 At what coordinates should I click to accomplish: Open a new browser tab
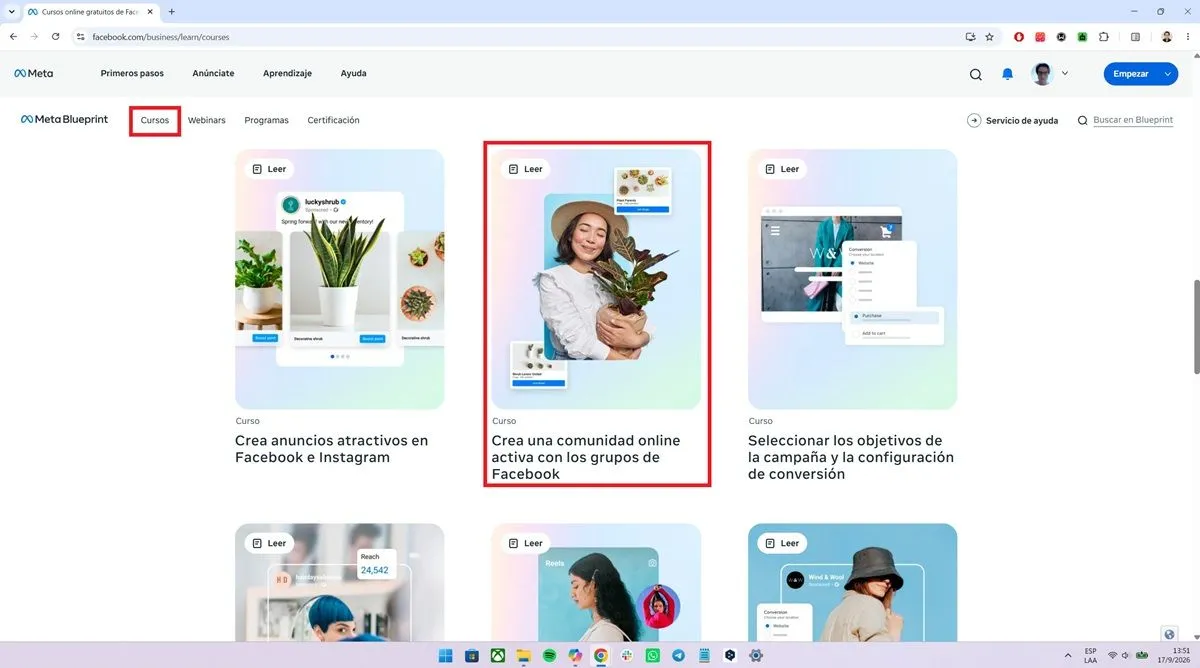(x=172, y=11)
